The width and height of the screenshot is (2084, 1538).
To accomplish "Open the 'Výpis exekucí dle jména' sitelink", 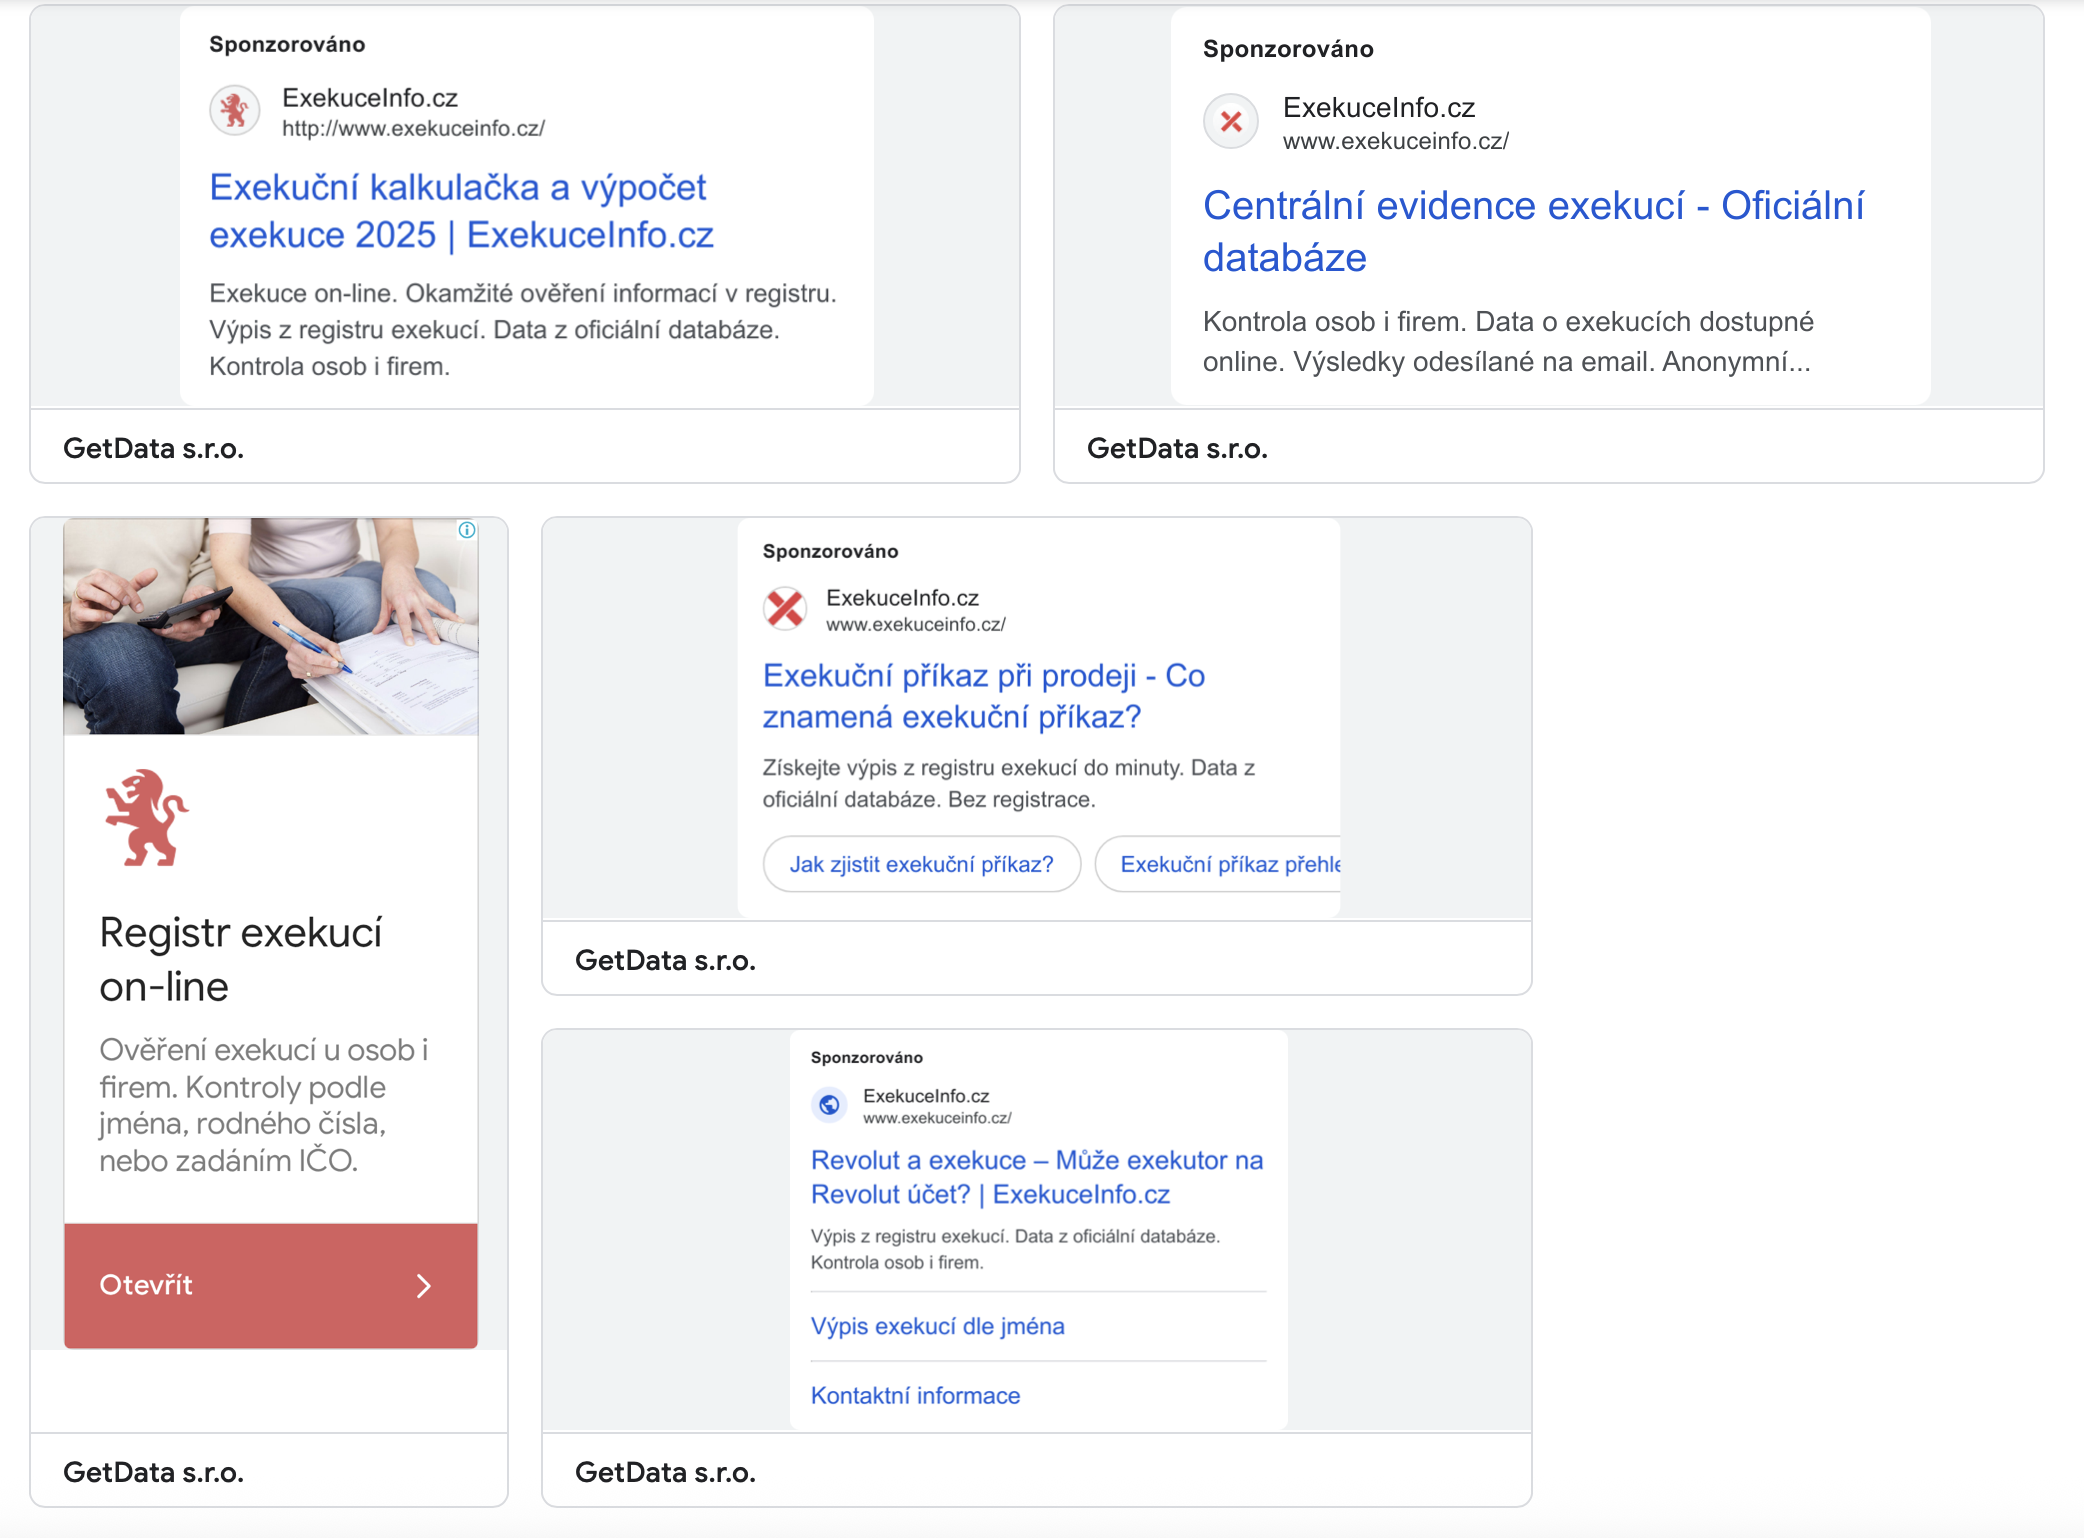I will click(x=938, y=1326).
